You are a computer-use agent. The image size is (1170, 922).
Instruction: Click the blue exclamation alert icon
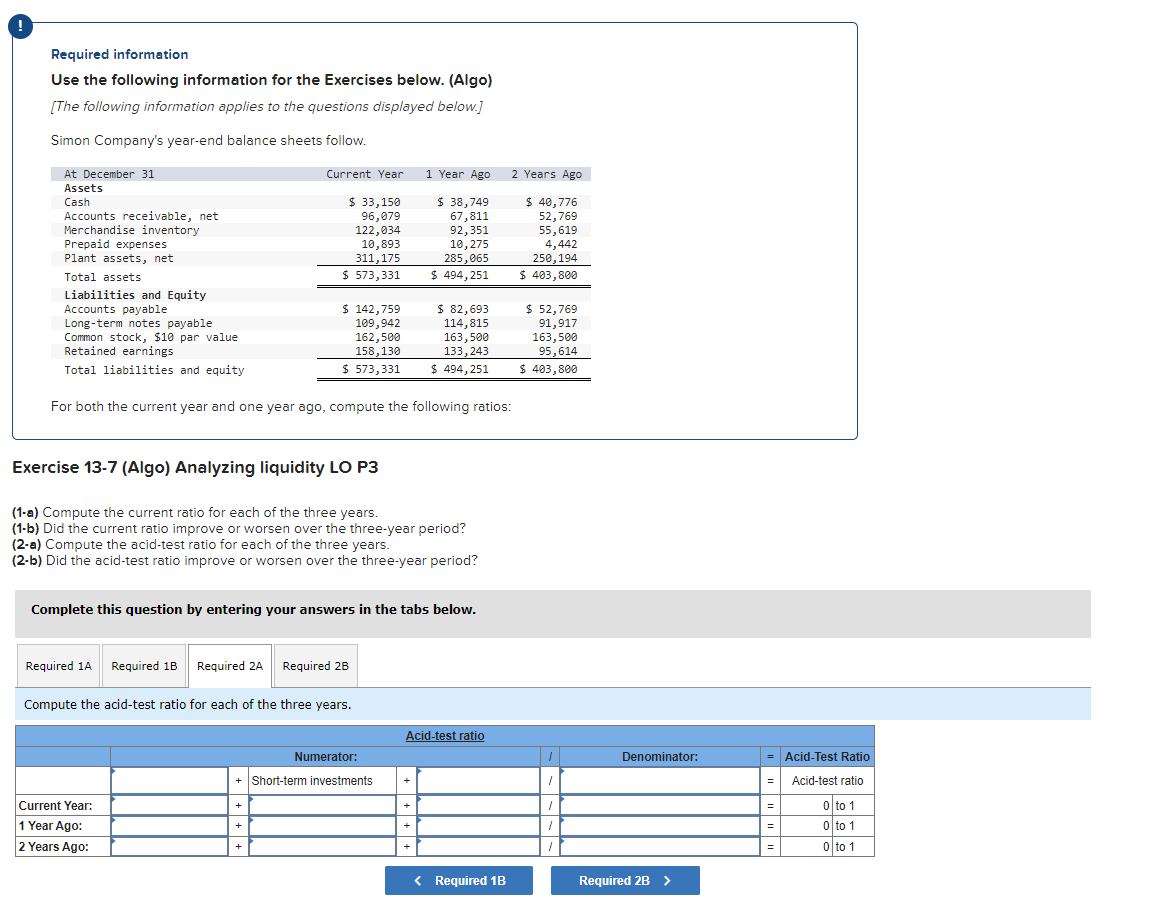(x=20, y=26)
